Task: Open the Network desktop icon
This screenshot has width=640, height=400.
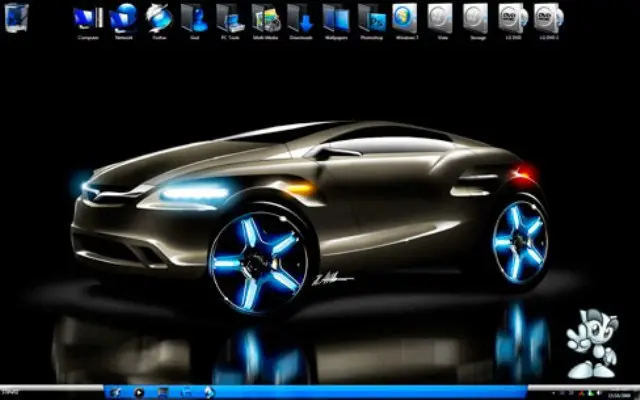Action: point(124,21)
